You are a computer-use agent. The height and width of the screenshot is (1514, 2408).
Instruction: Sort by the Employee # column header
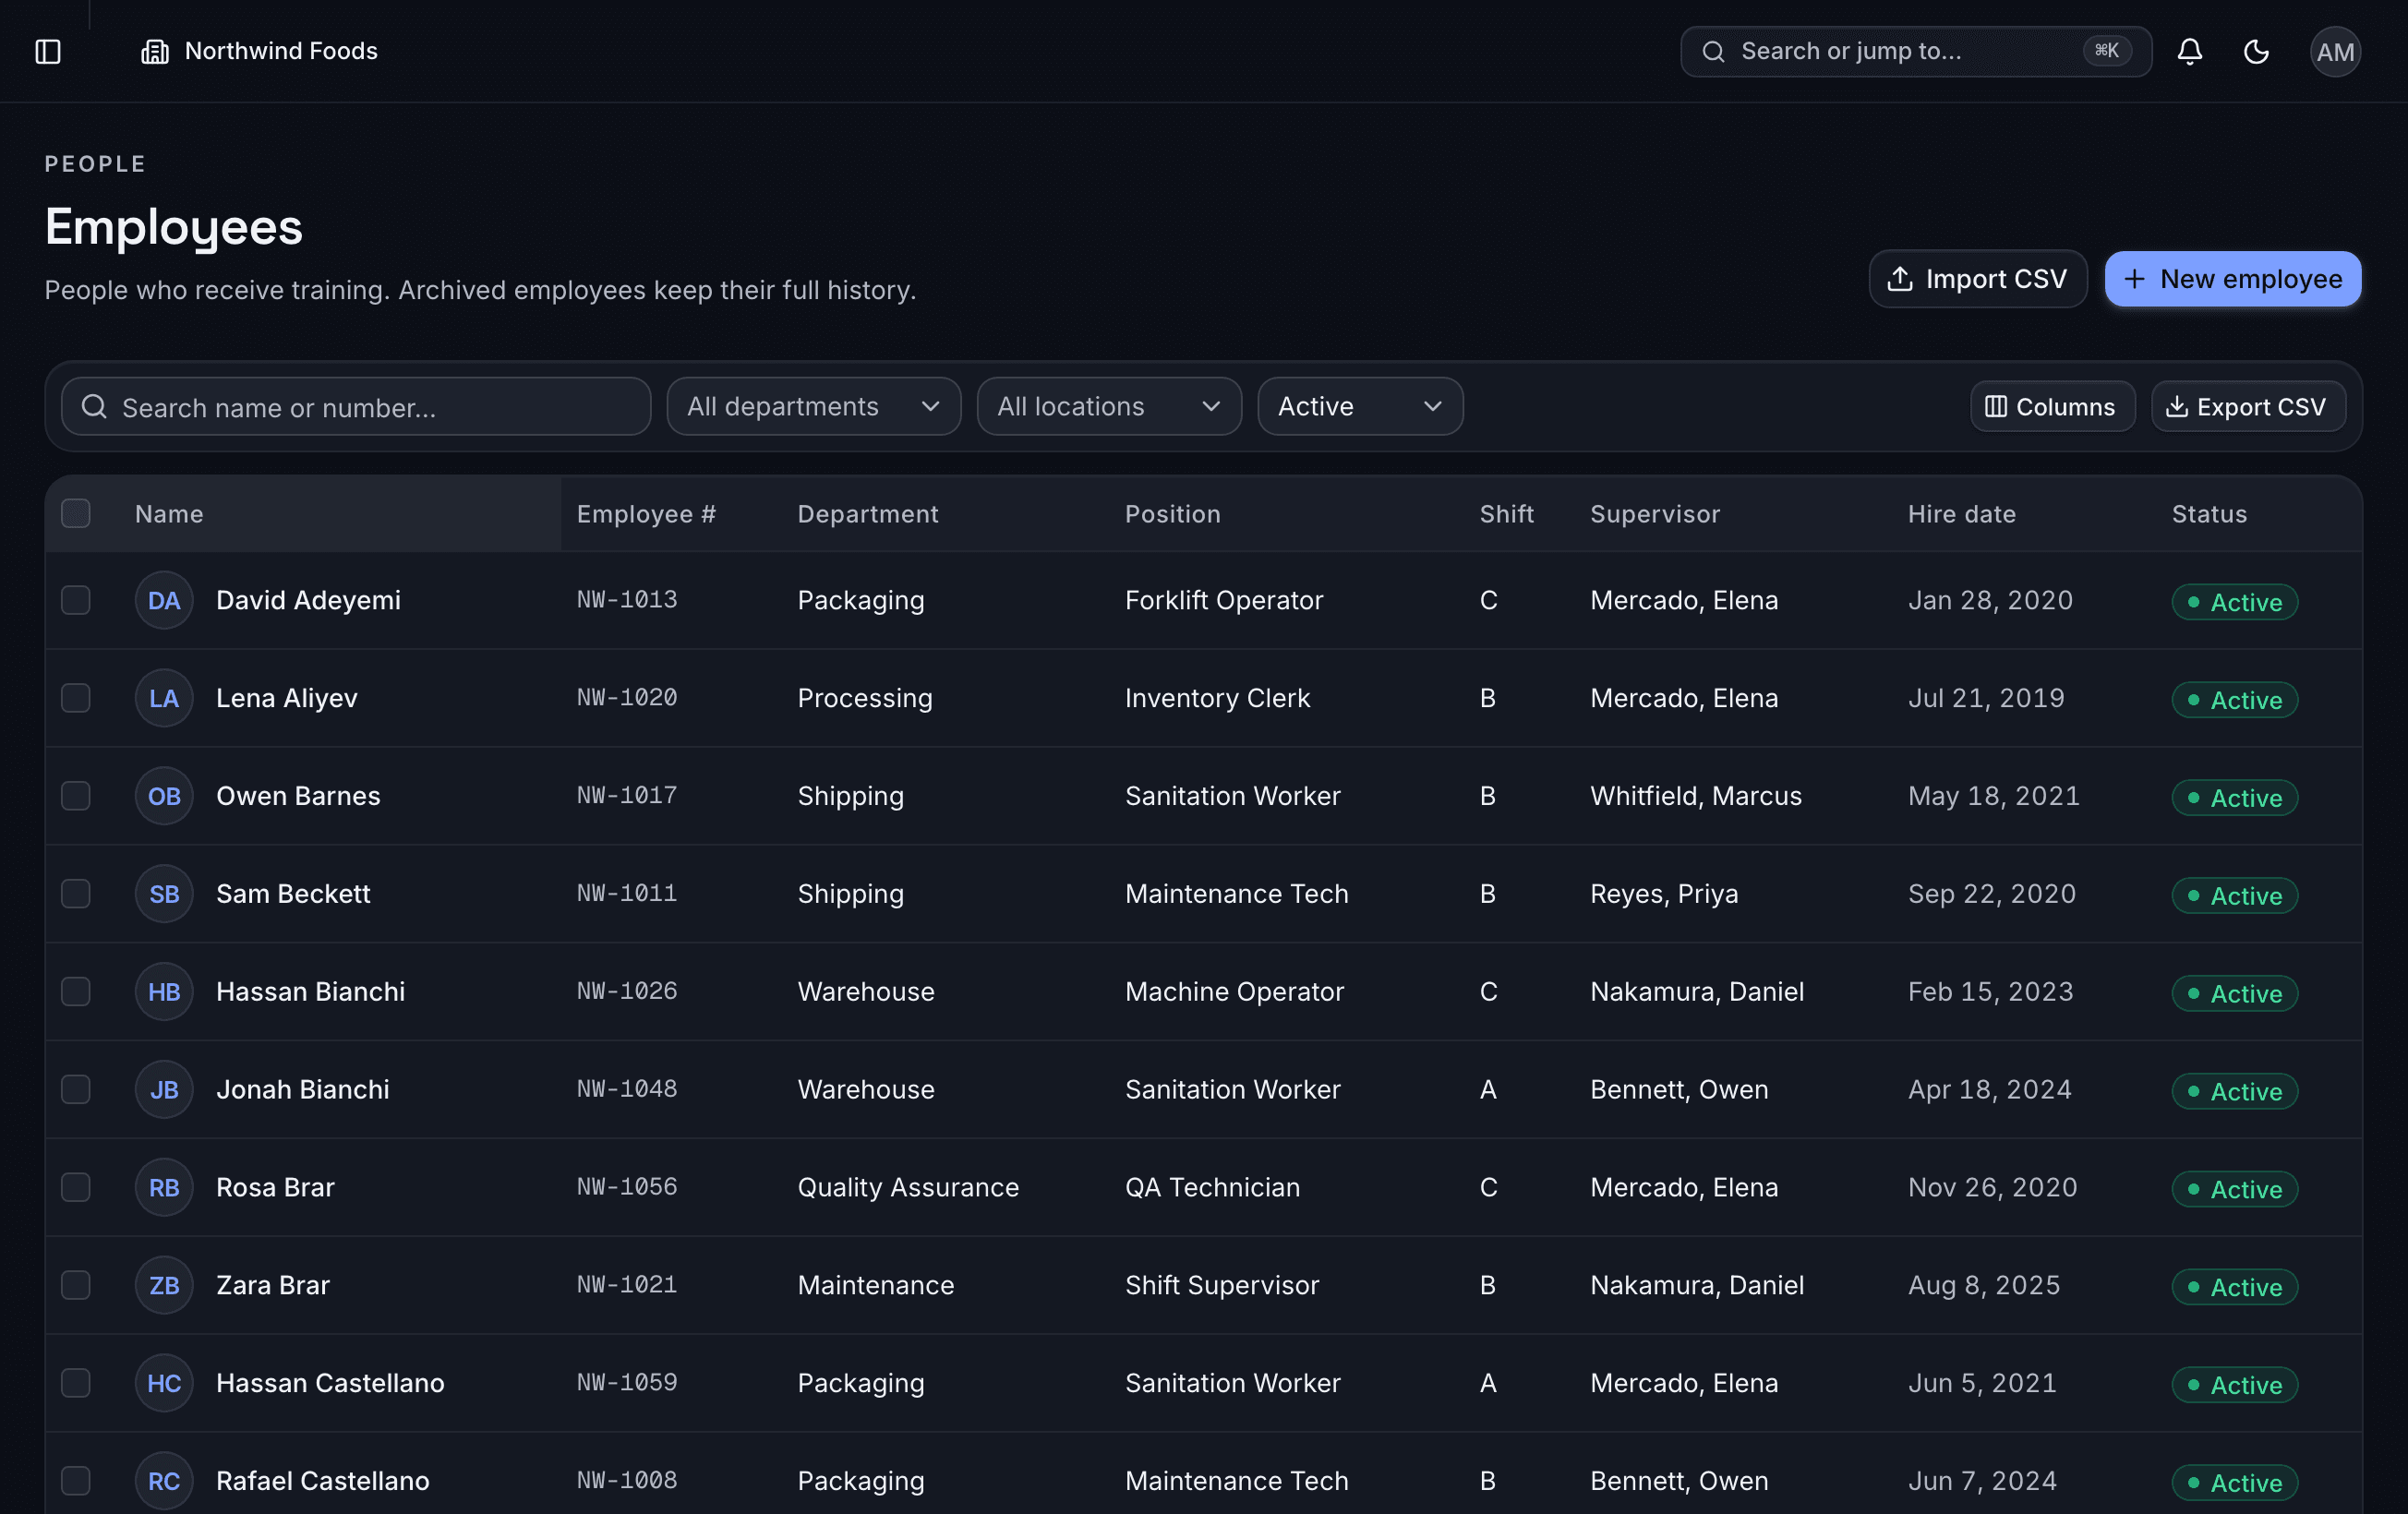coord(646,514)
